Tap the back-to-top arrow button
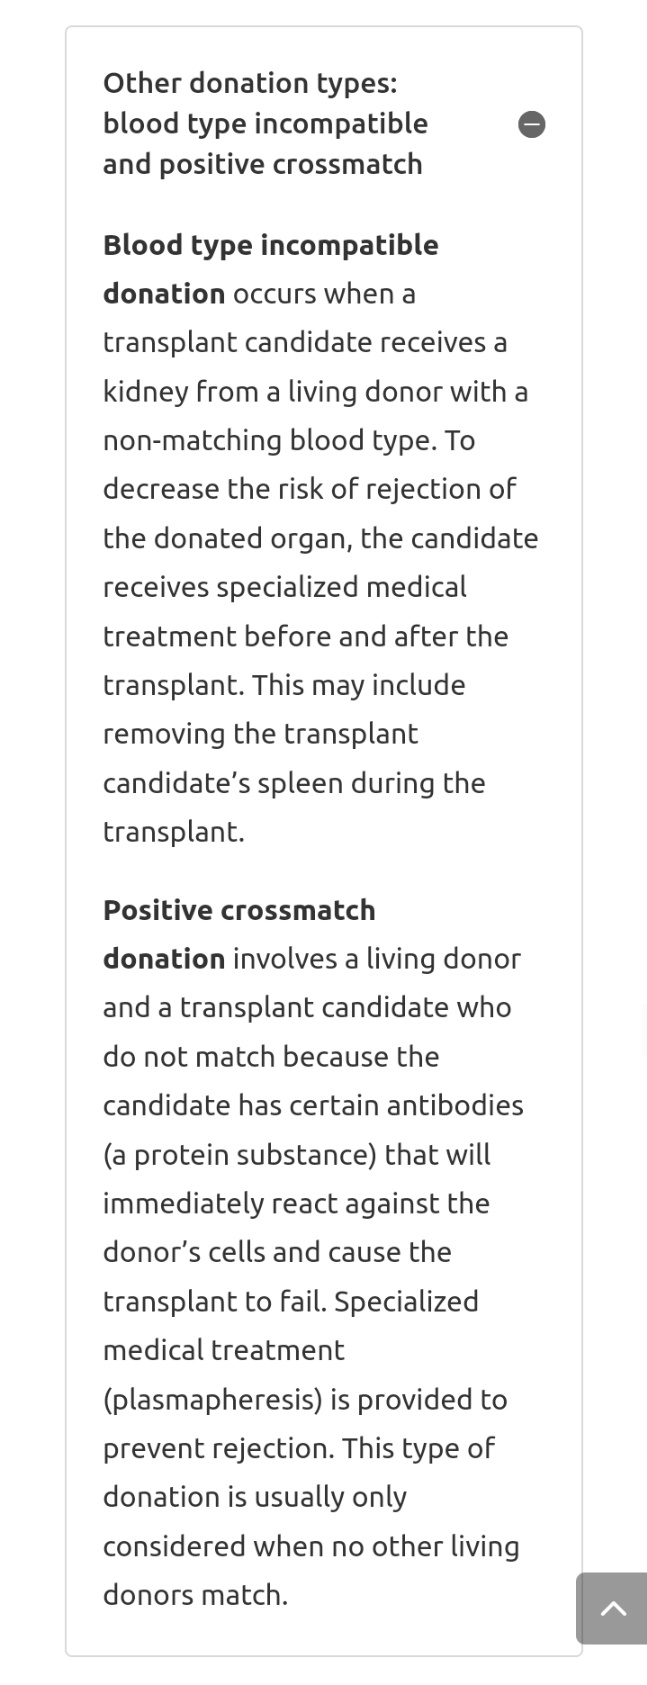Screen dimensions: 647x1685 tap(612, 1608)
